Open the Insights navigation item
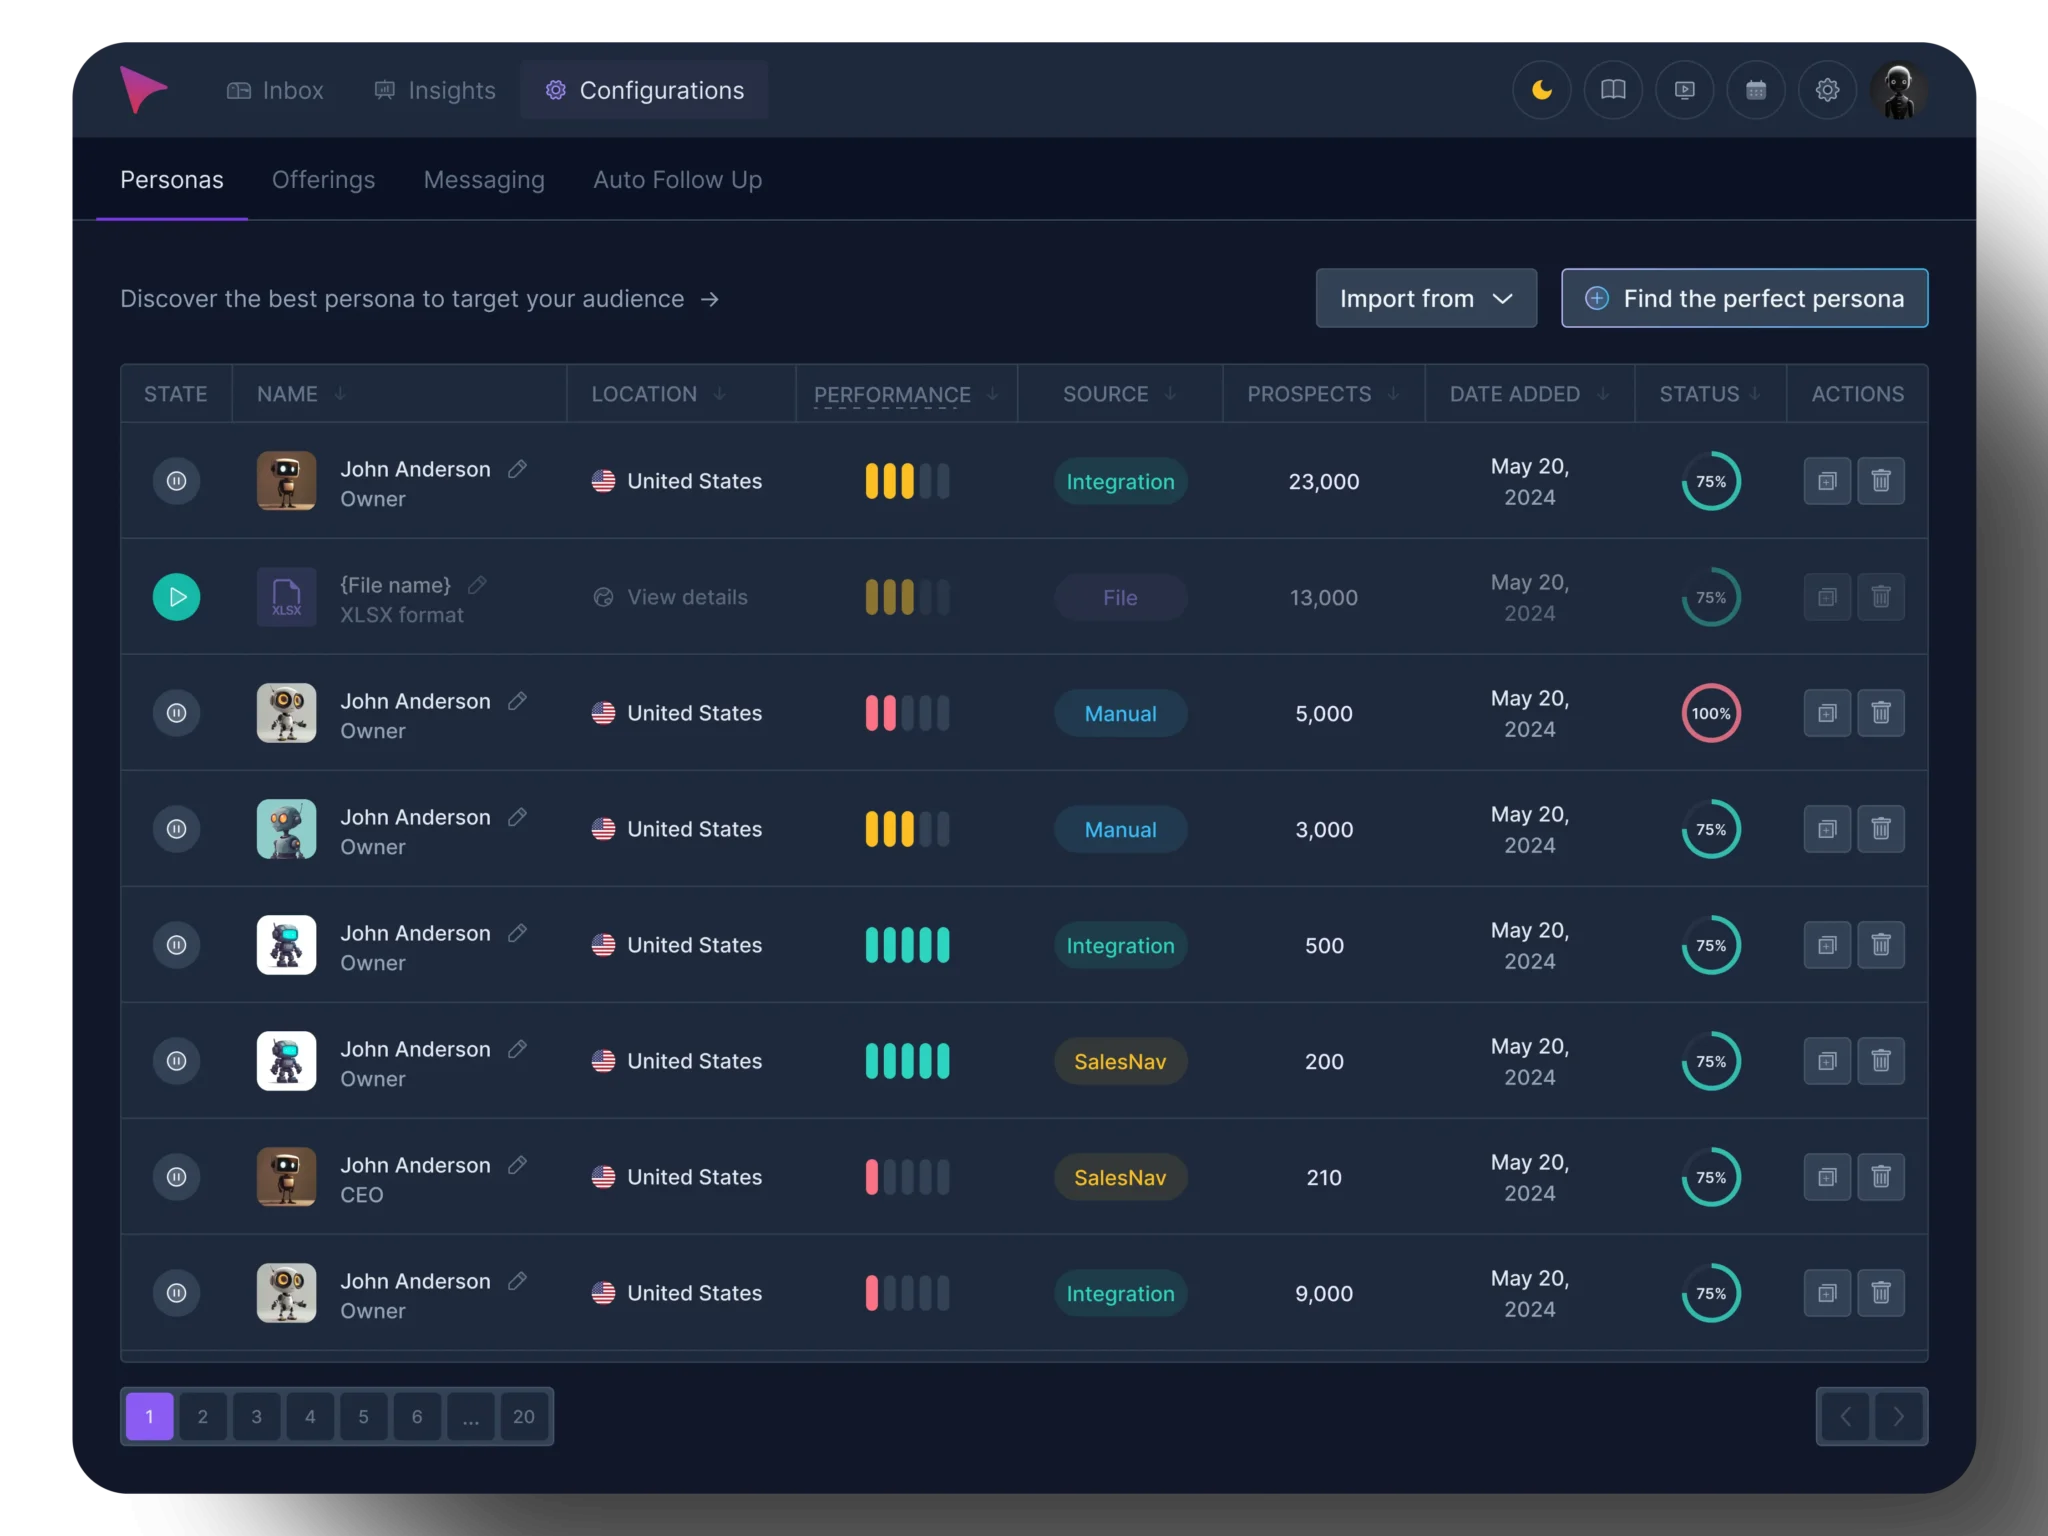Image resolution: width=2048 pixels, height=1536 pixels. point(435,90)
